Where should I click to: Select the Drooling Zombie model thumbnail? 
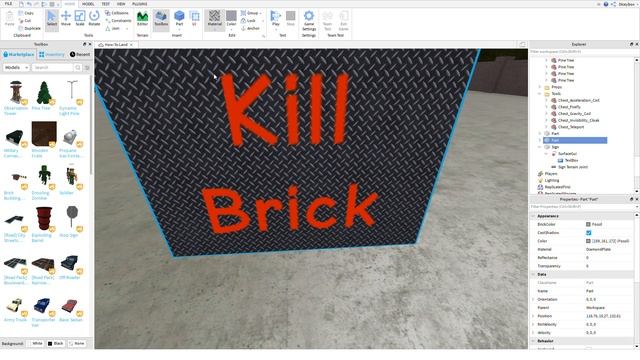click(x=43, y=177)
